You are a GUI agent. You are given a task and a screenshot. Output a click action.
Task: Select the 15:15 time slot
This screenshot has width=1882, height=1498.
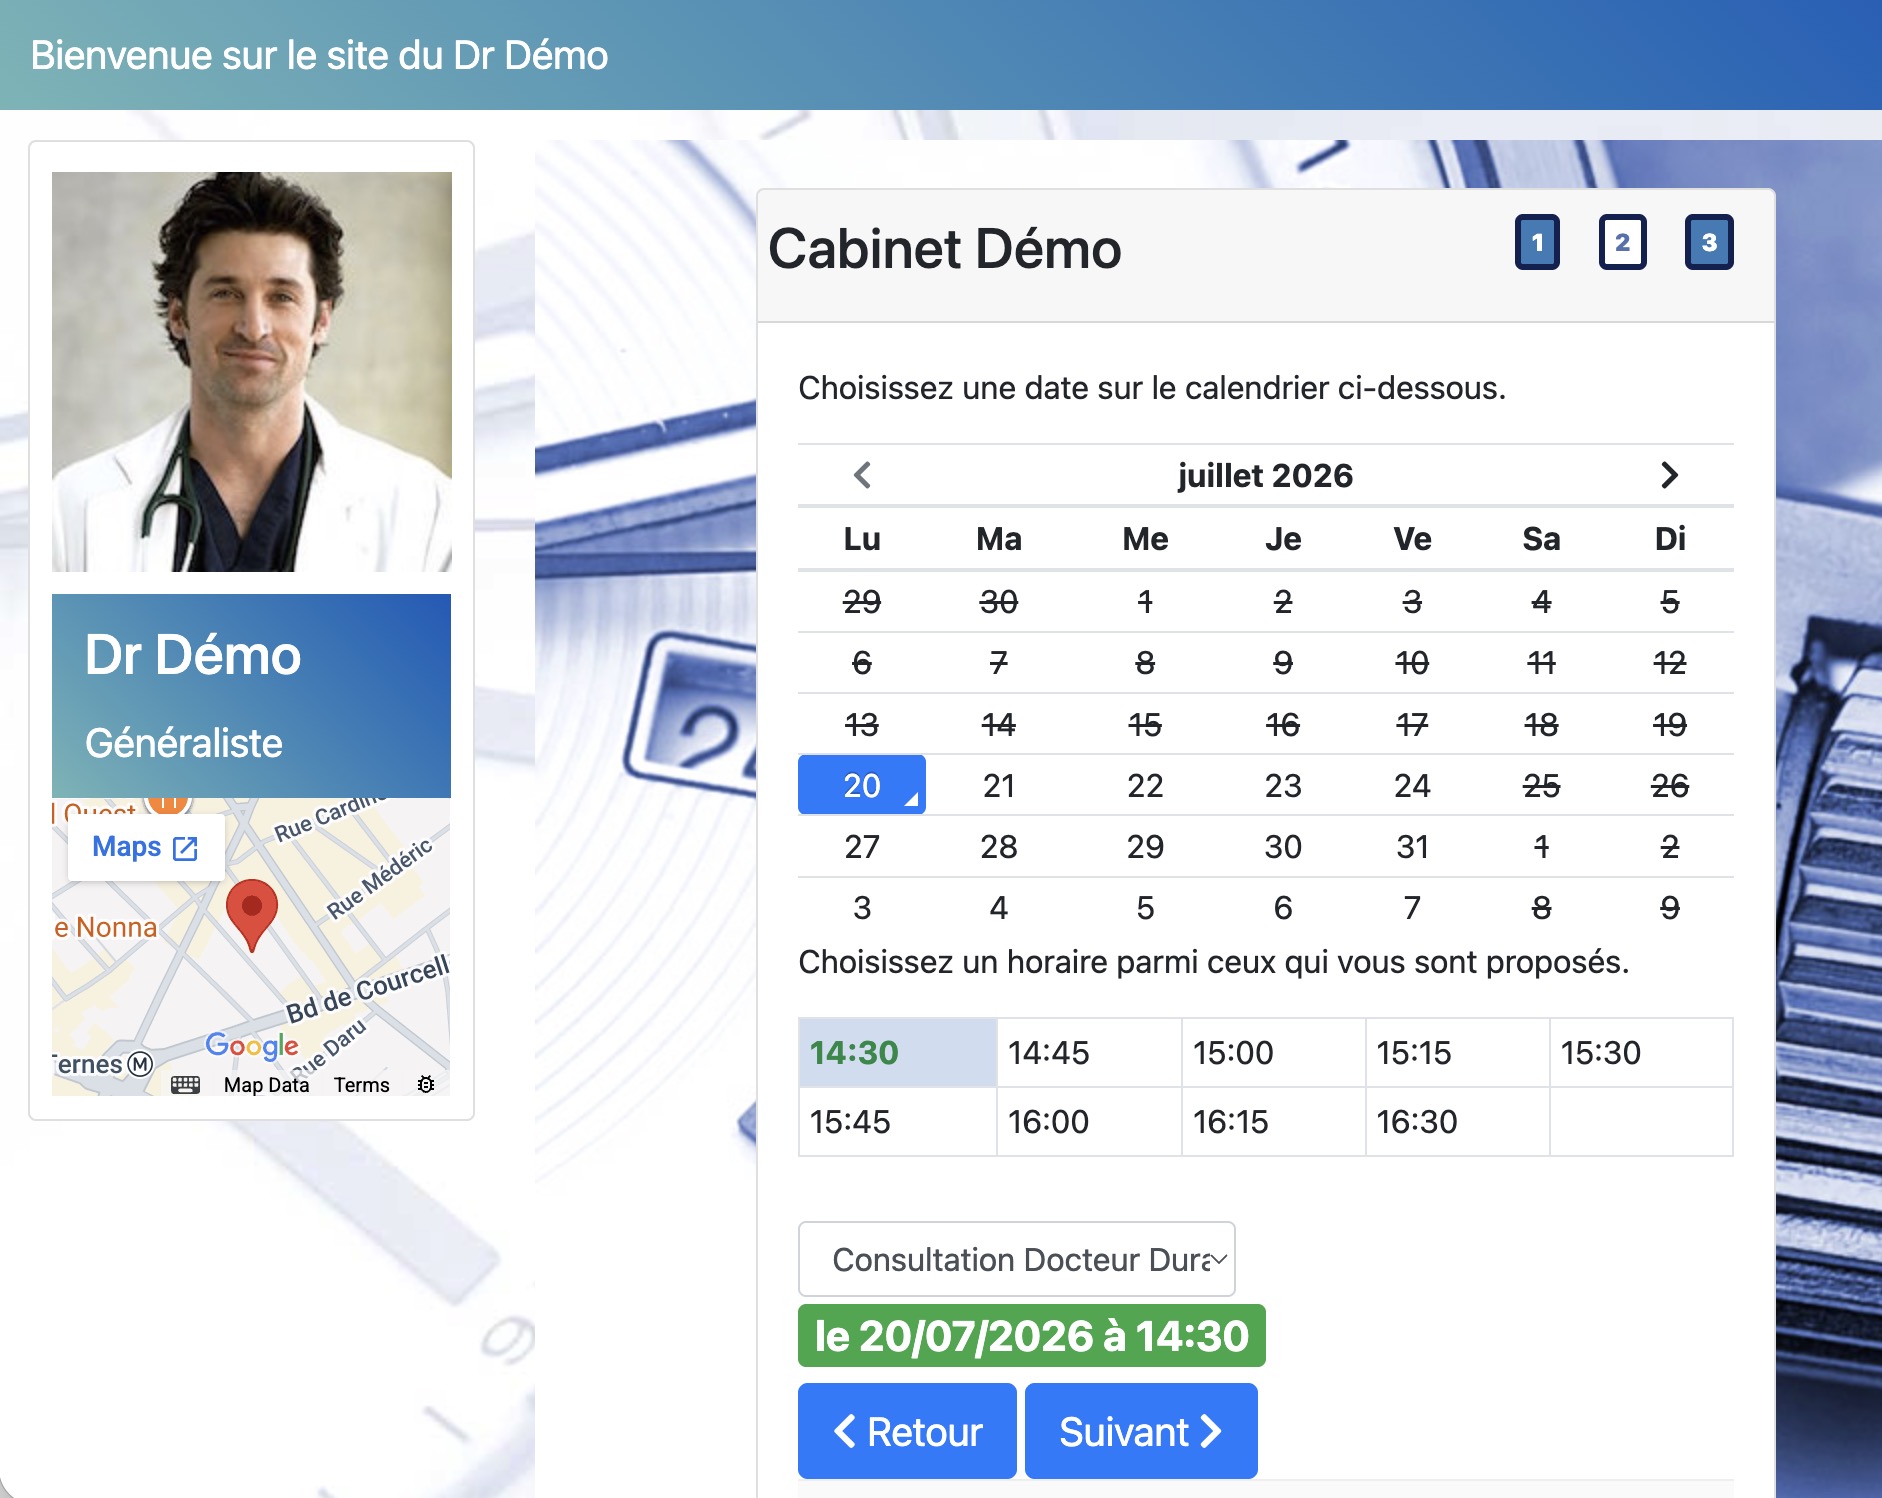click(x=1457, y=1052)
